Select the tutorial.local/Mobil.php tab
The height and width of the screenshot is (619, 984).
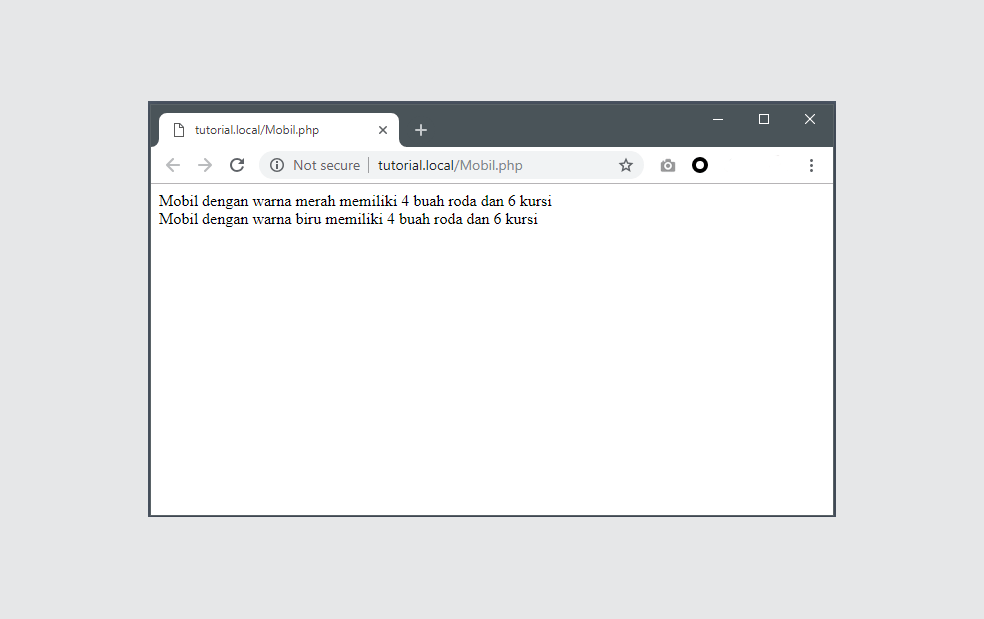[x=279, y=130]
